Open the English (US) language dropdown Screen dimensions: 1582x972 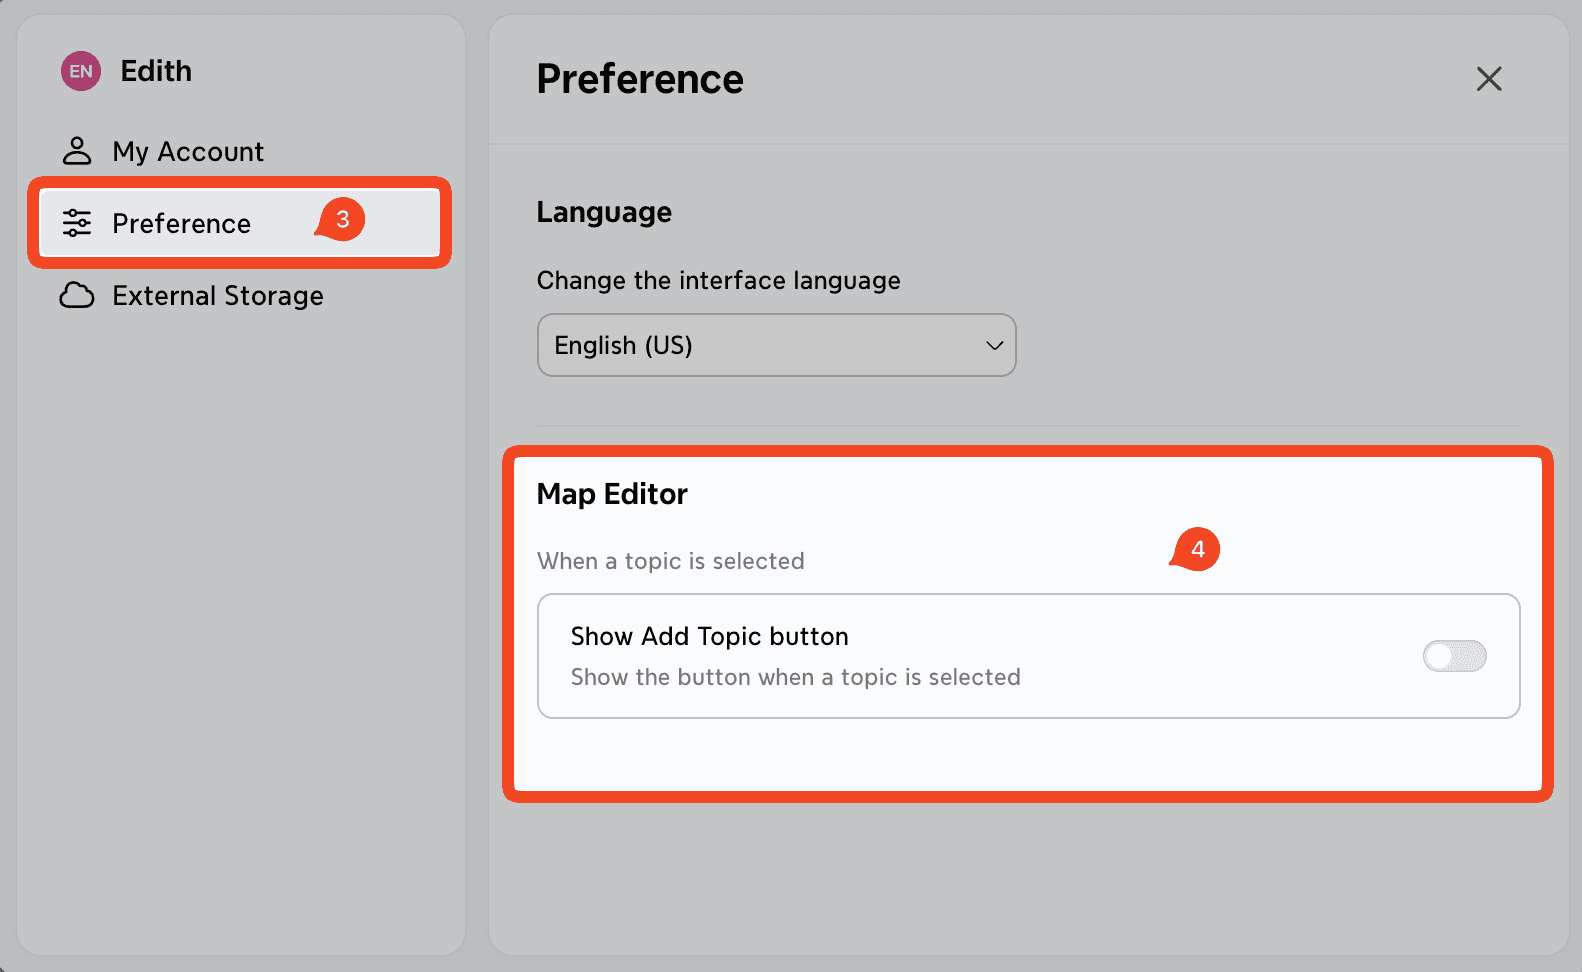(777, 345)
